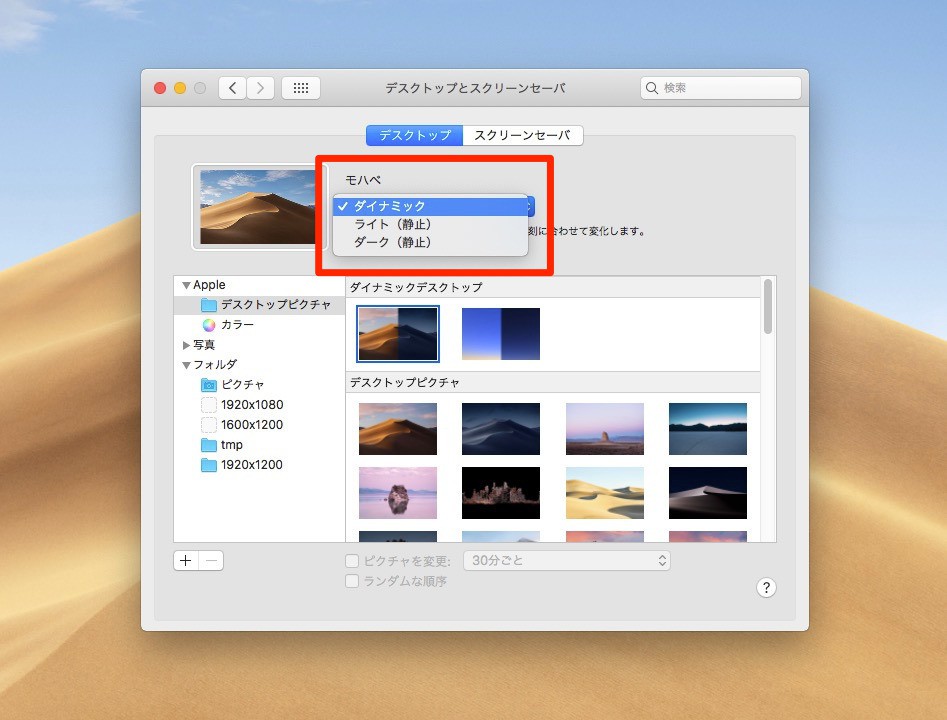This screenshot has height=720, width=947.
Task: Show all preferences grid button
Action: pos(301,88)
